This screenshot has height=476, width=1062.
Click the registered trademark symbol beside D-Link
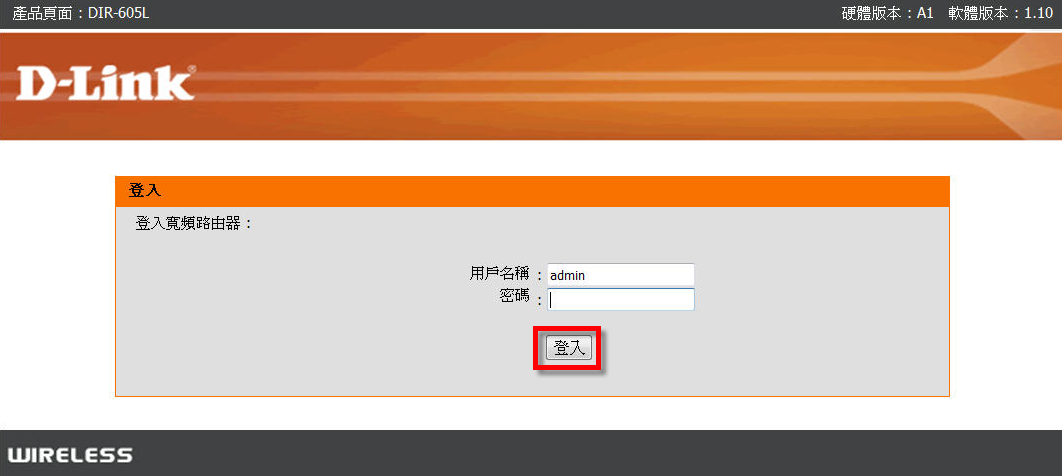[x=192, y=69]
